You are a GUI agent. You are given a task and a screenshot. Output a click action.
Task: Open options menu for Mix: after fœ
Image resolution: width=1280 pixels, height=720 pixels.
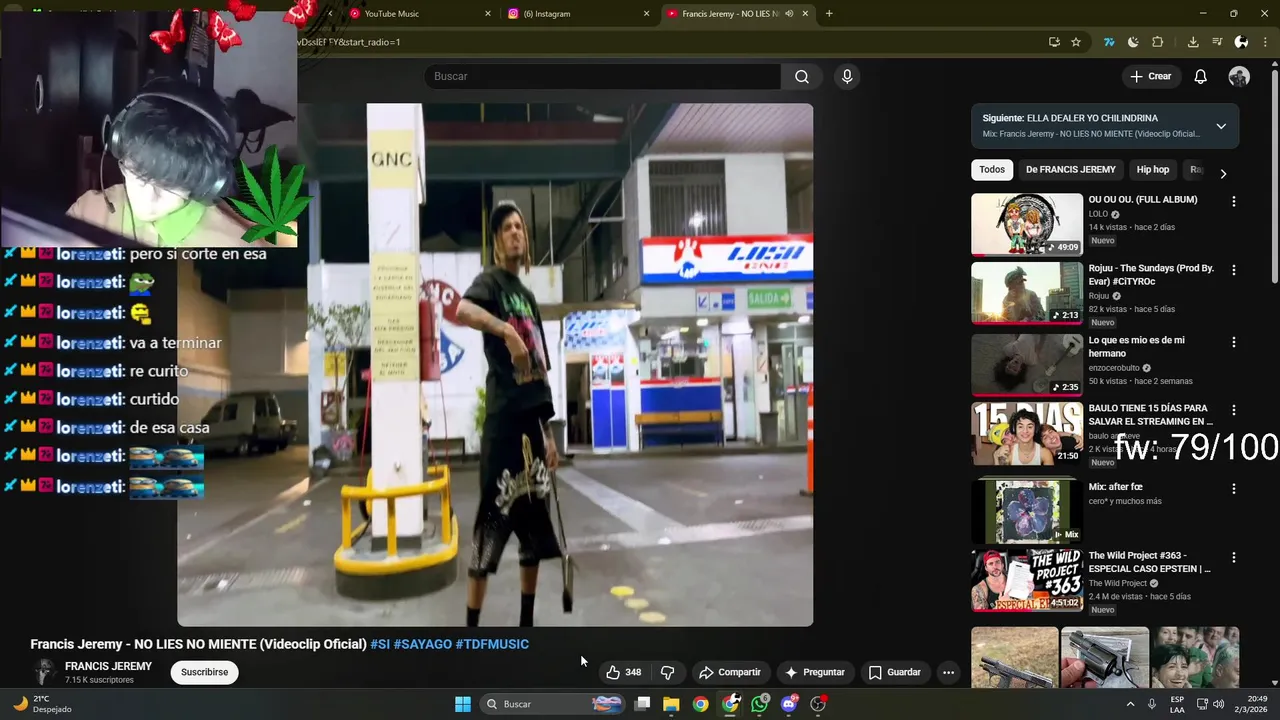coord(1233,488)
